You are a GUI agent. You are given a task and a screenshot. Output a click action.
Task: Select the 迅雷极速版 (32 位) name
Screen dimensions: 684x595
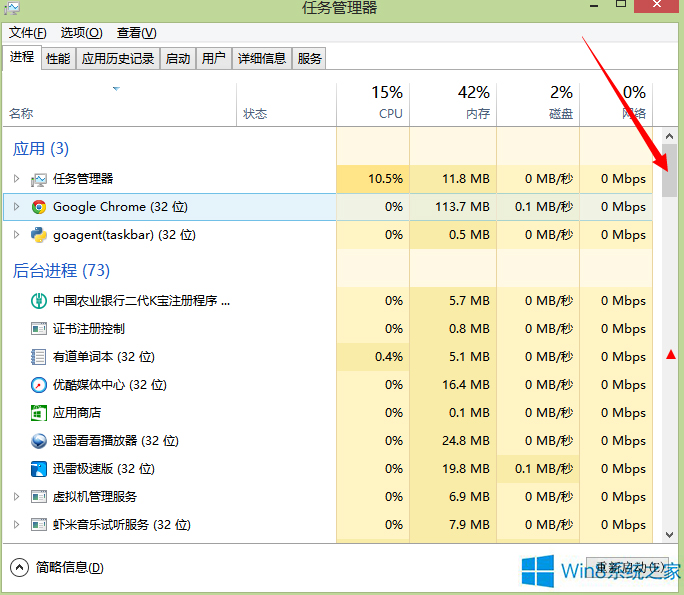point(104,469)
